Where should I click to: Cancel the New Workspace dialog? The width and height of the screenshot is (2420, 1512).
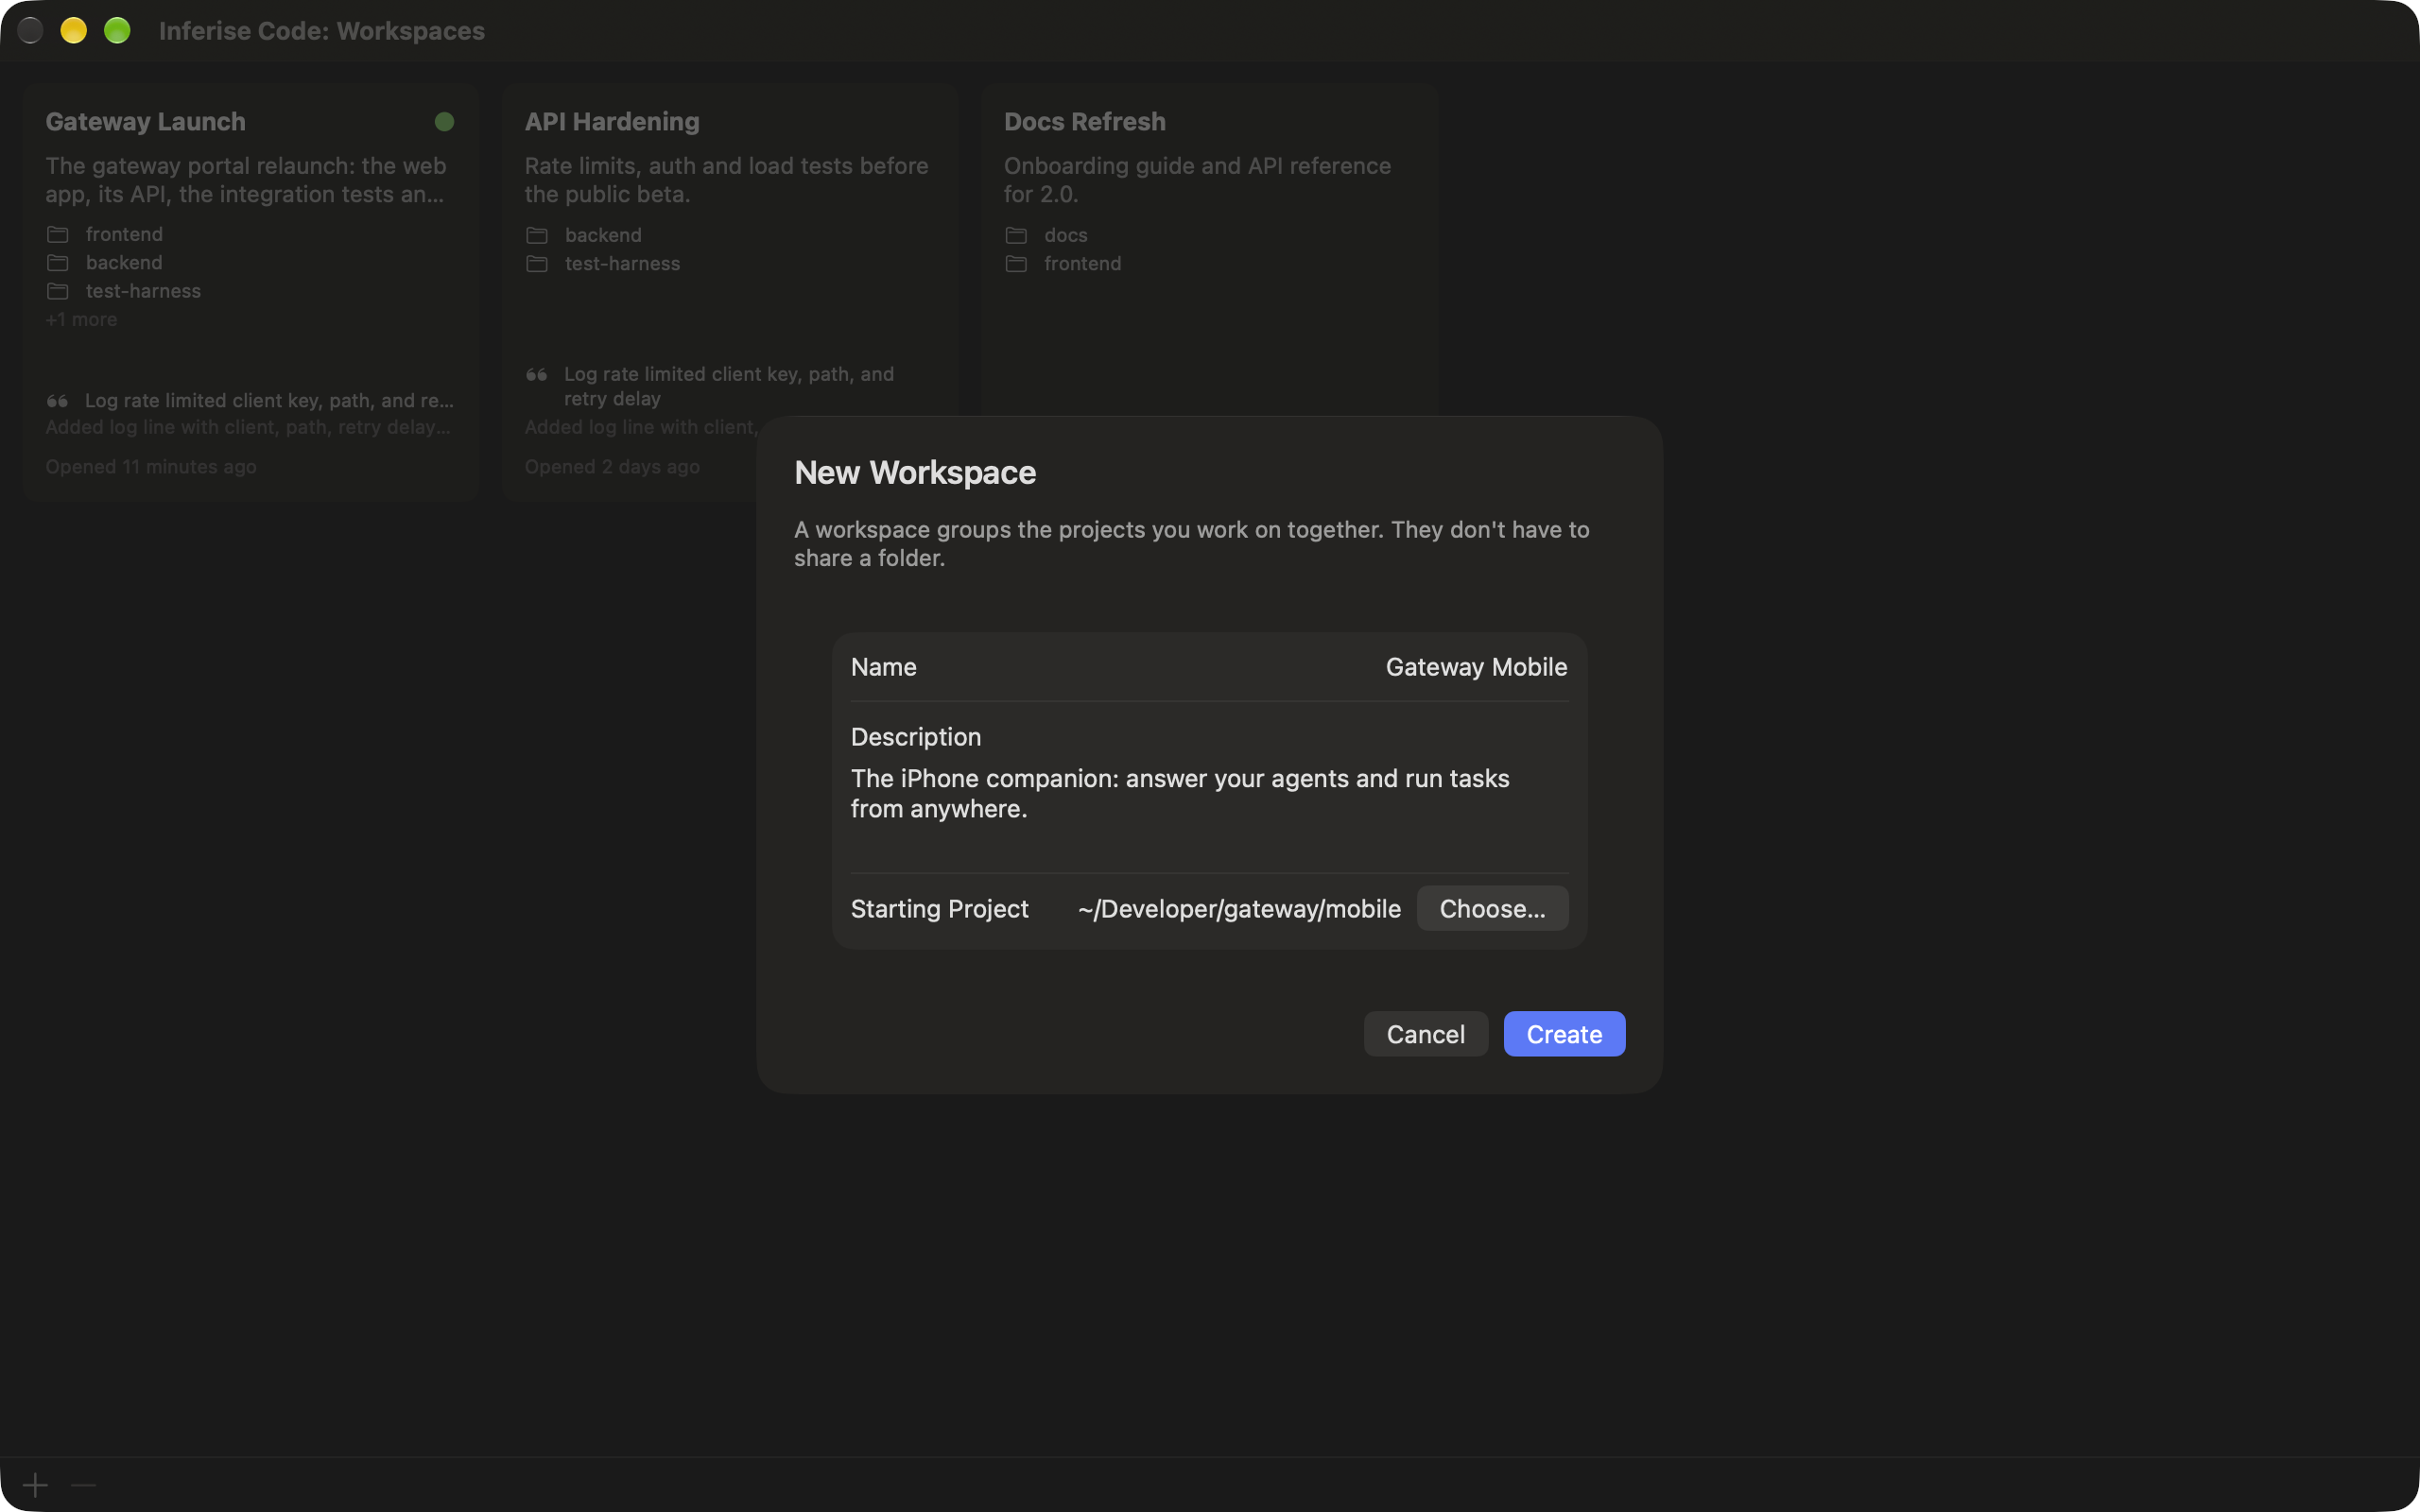tap(1425, 1034)
